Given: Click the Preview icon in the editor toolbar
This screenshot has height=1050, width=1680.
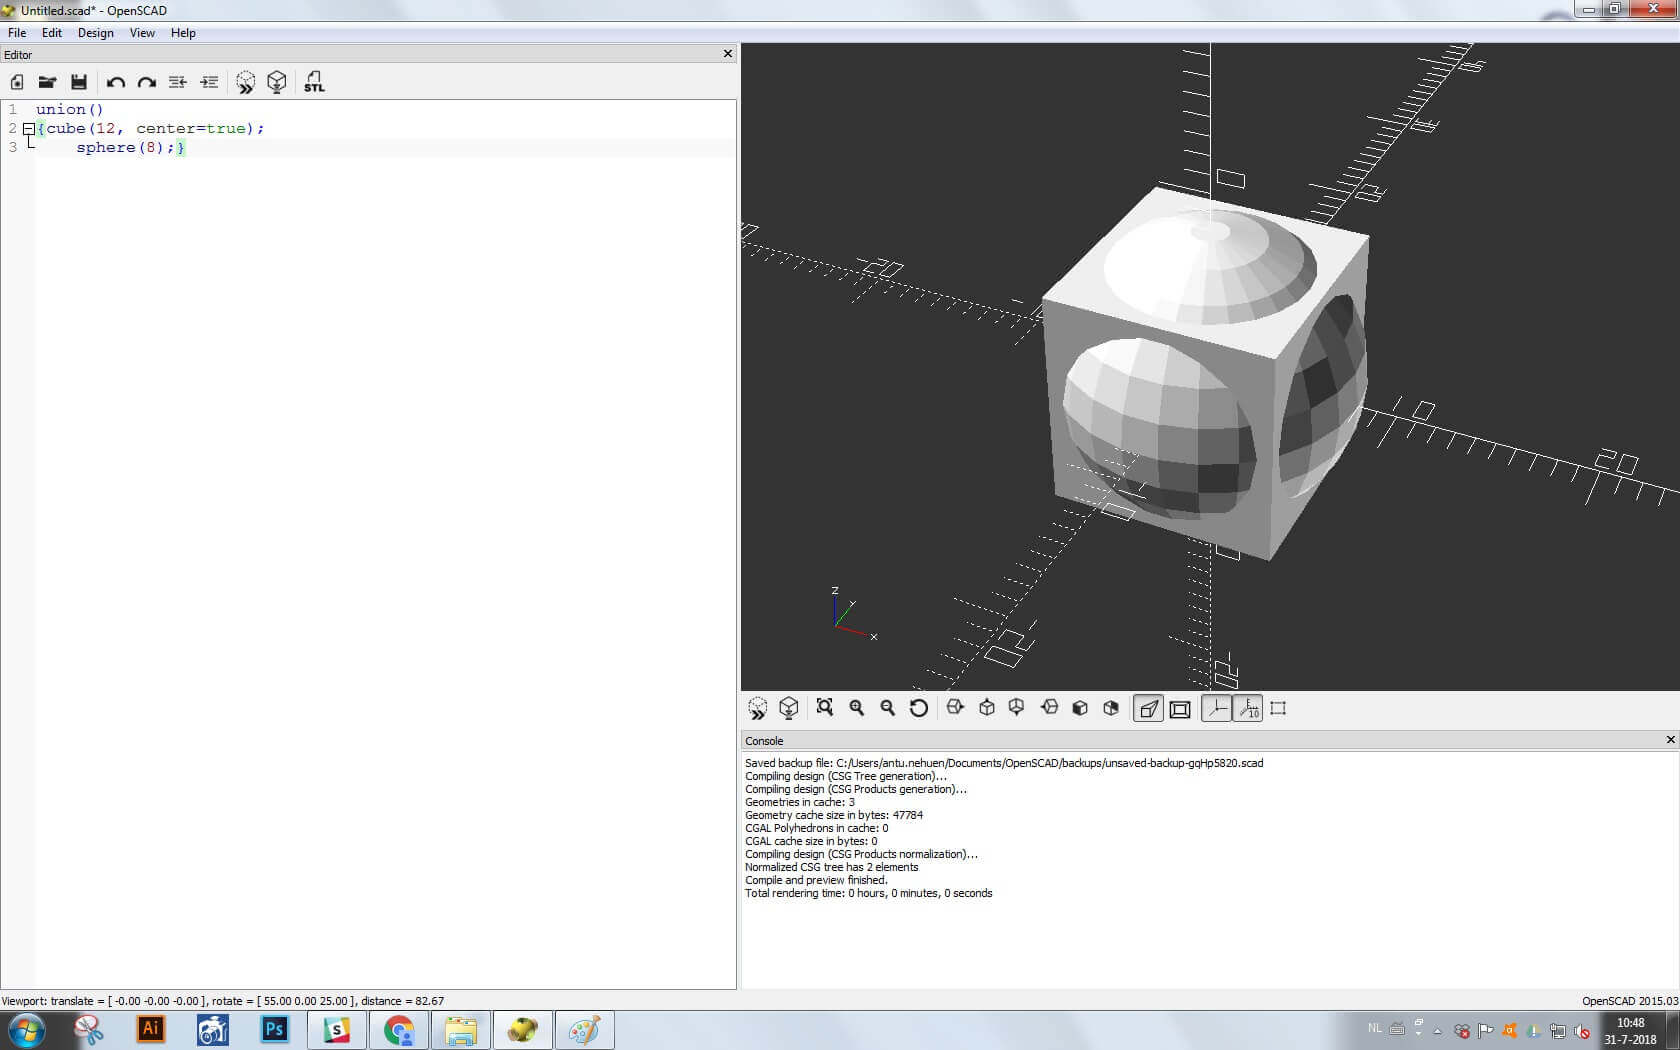Looking at the screenshot, I should coord(246,82).
